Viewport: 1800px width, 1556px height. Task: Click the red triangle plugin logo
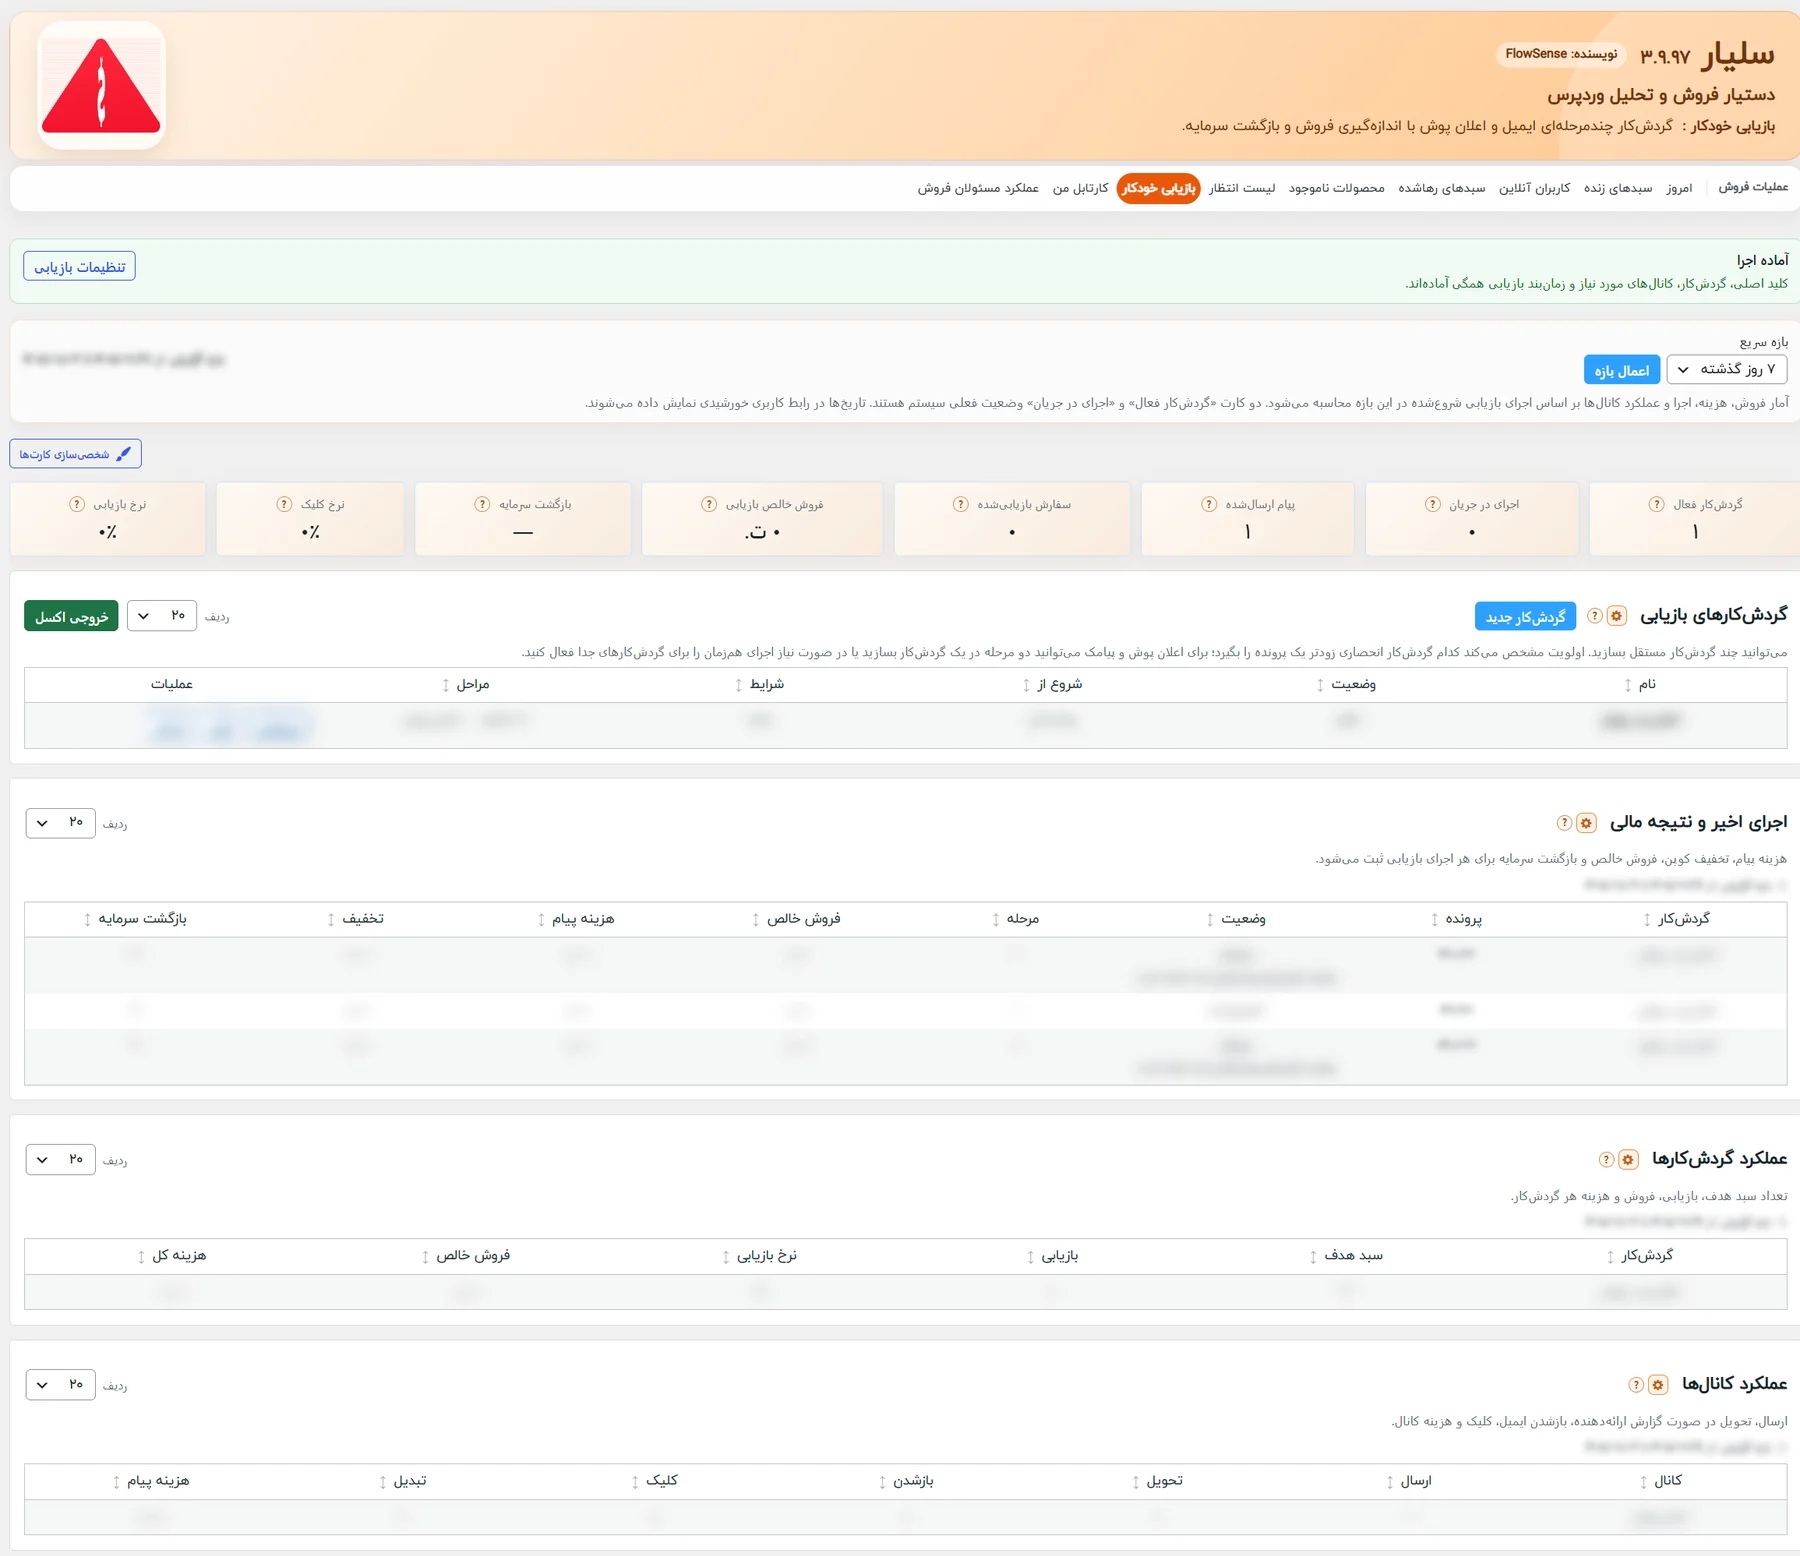[101, 86]
